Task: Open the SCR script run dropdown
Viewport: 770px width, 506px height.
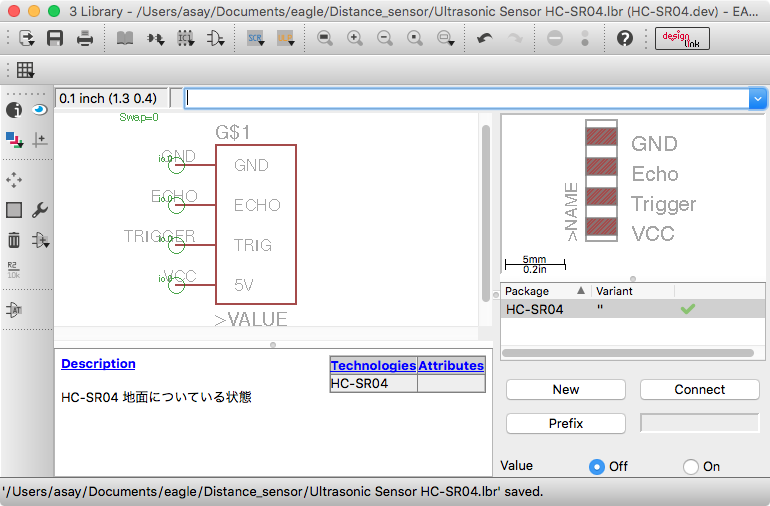Action: click(256, 38)
